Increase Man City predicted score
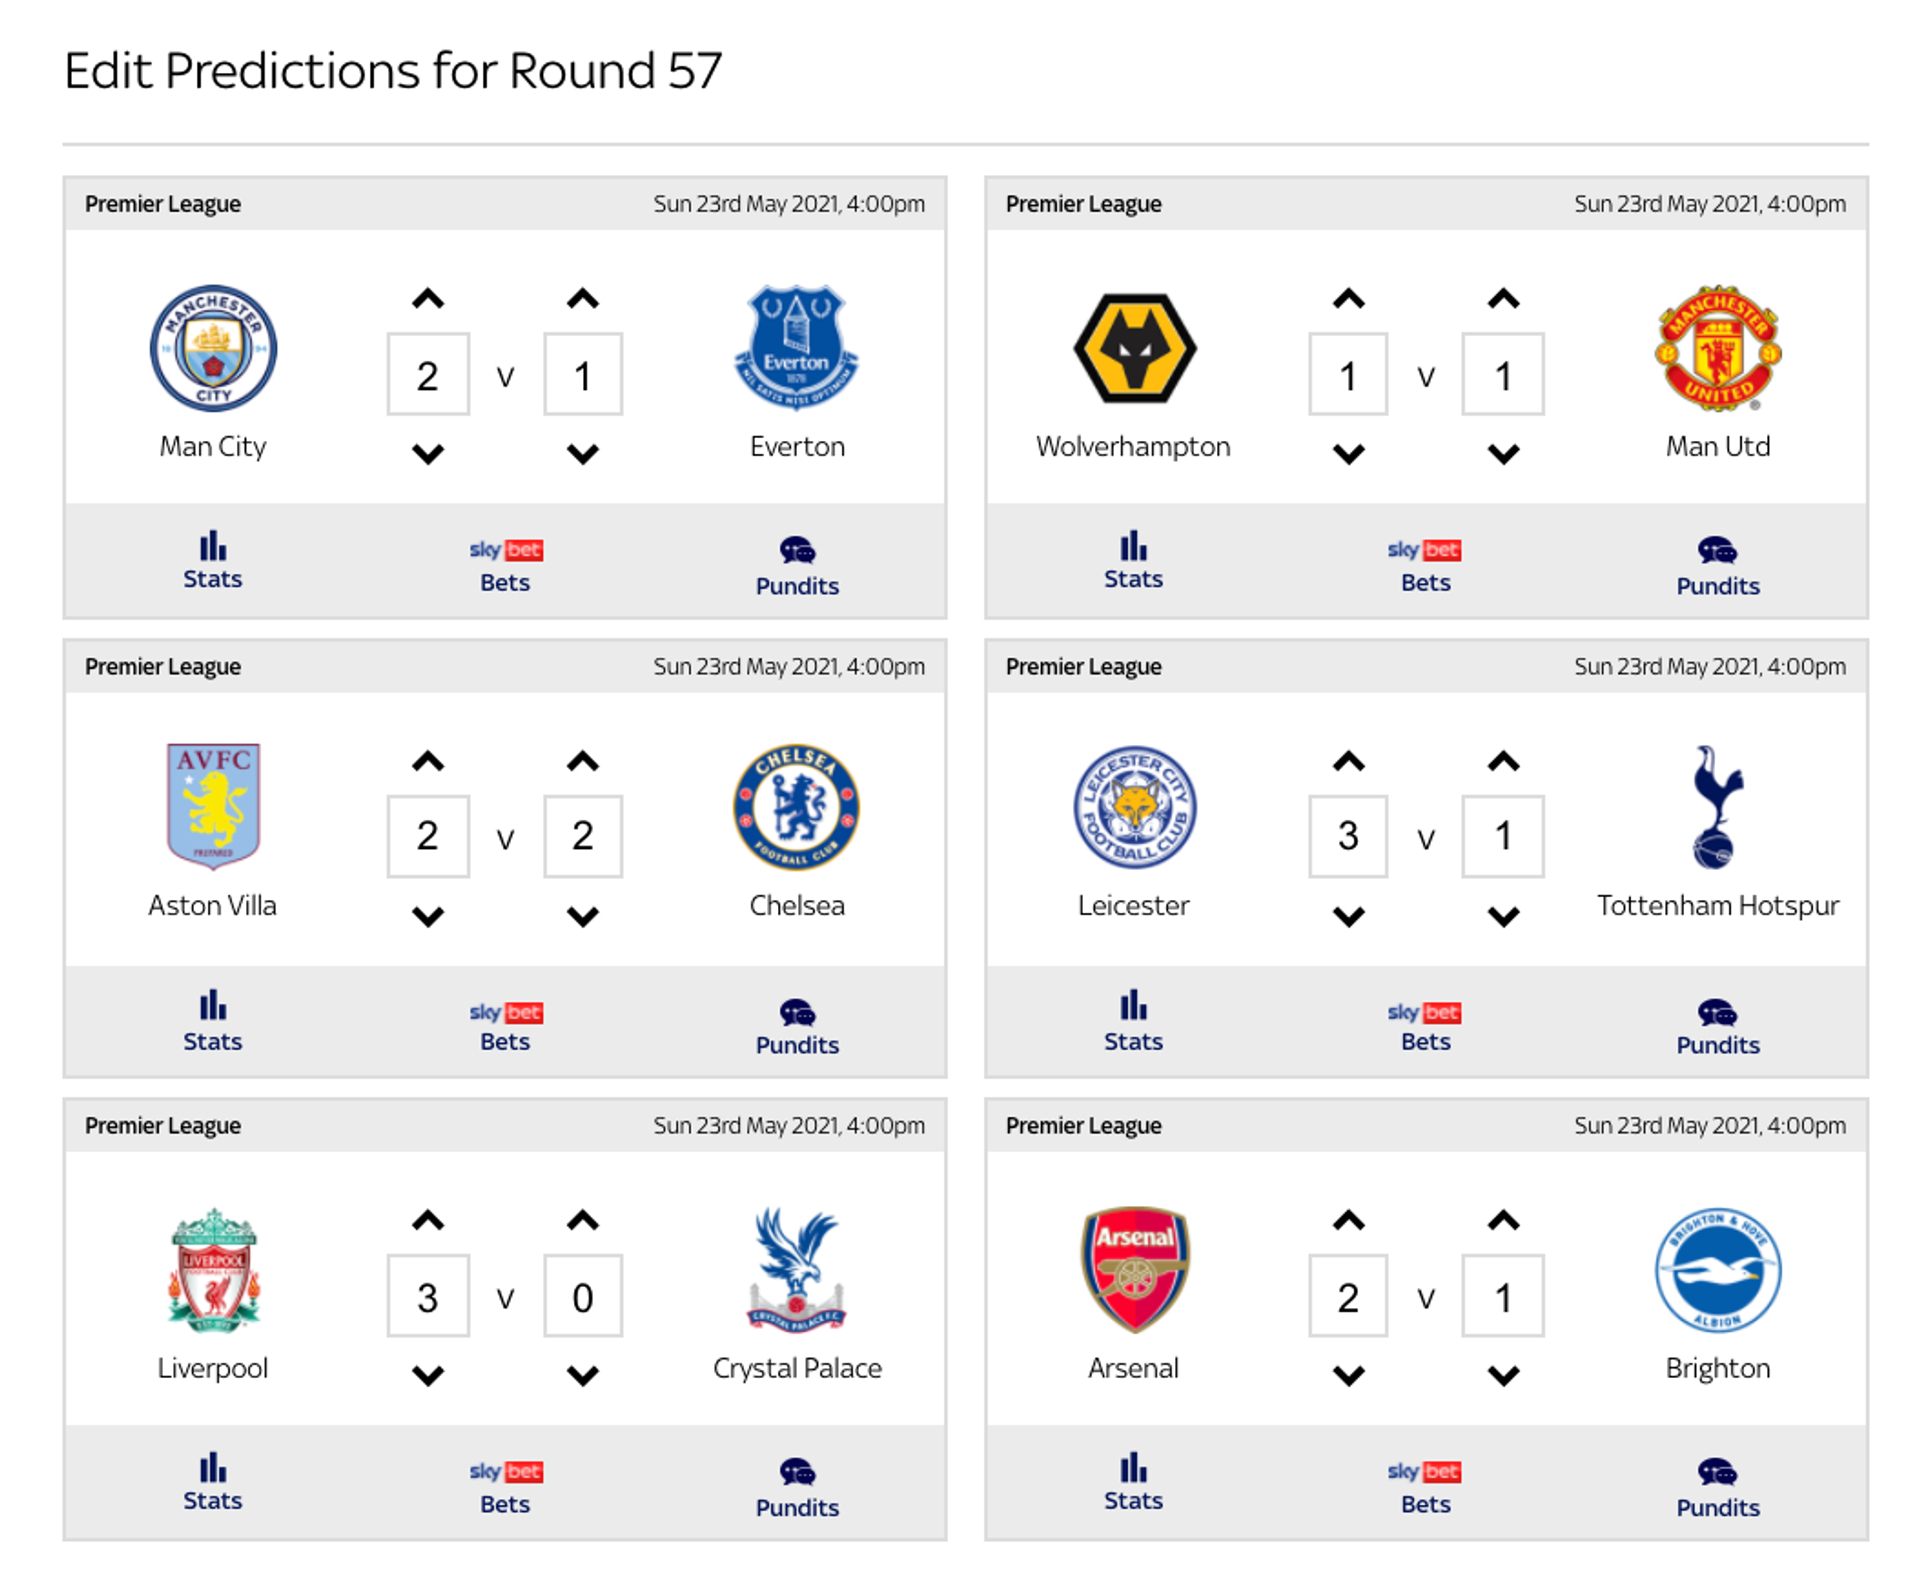Screen dimensions: 1920x1596 pos(428,299)
